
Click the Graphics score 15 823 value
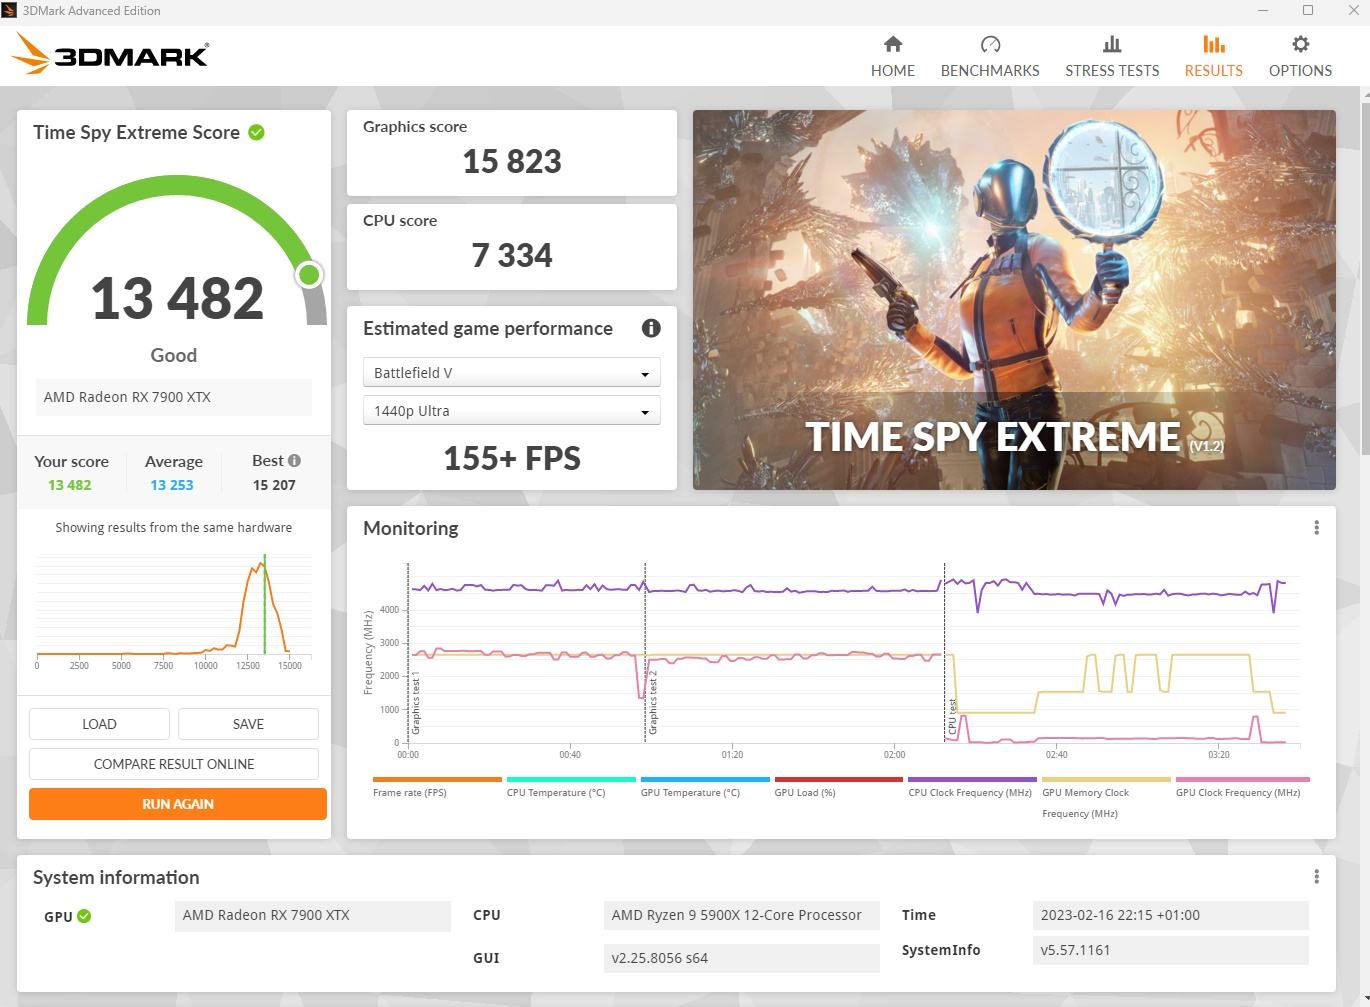pos(512,161)
